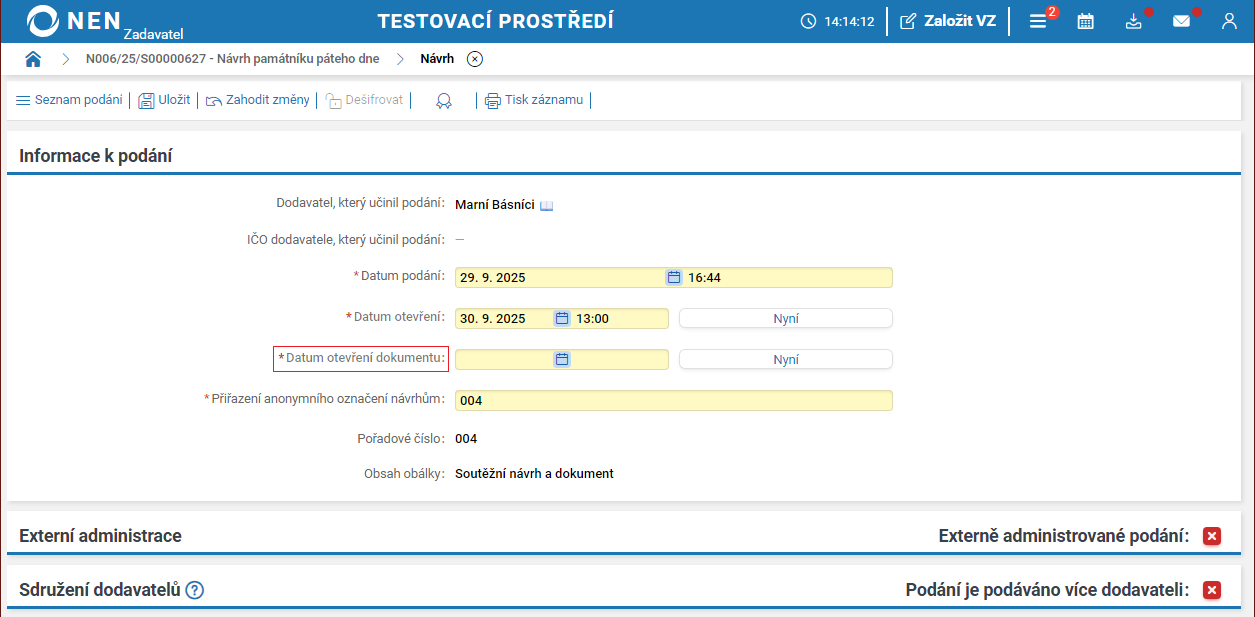This screenshot has width=1255, height=617.
Task: Open supplier detail book icon next to Marní Básníci
Action: click(547, 205)
